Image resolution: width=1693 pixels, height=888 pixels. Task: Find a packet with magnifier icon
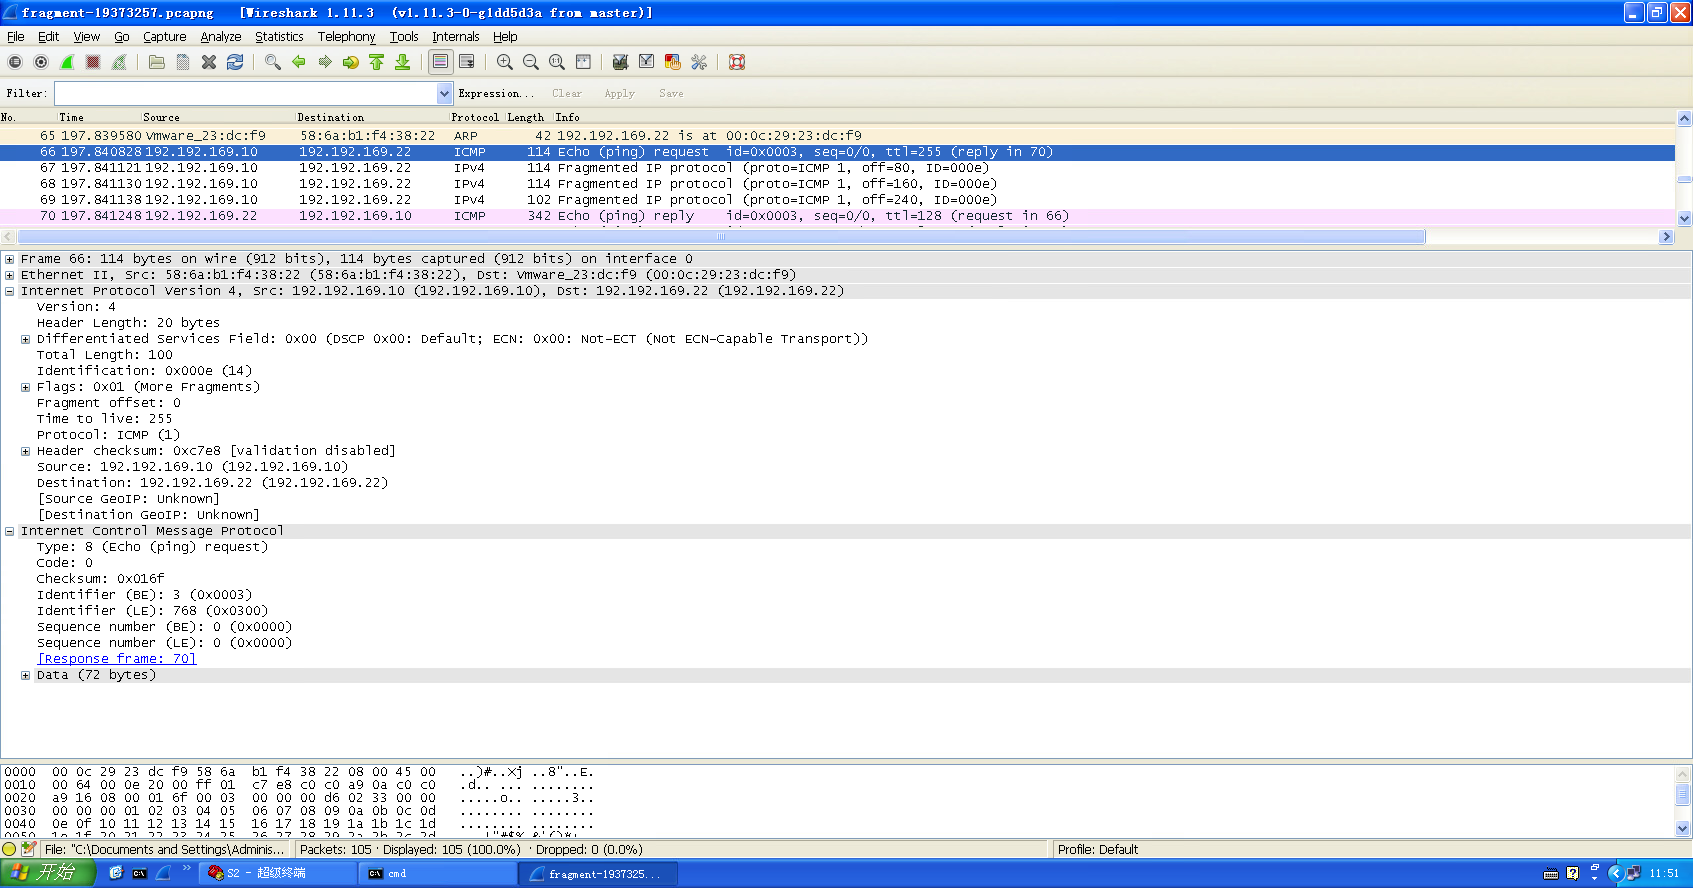pyautogui.click(x=273, y=62)
